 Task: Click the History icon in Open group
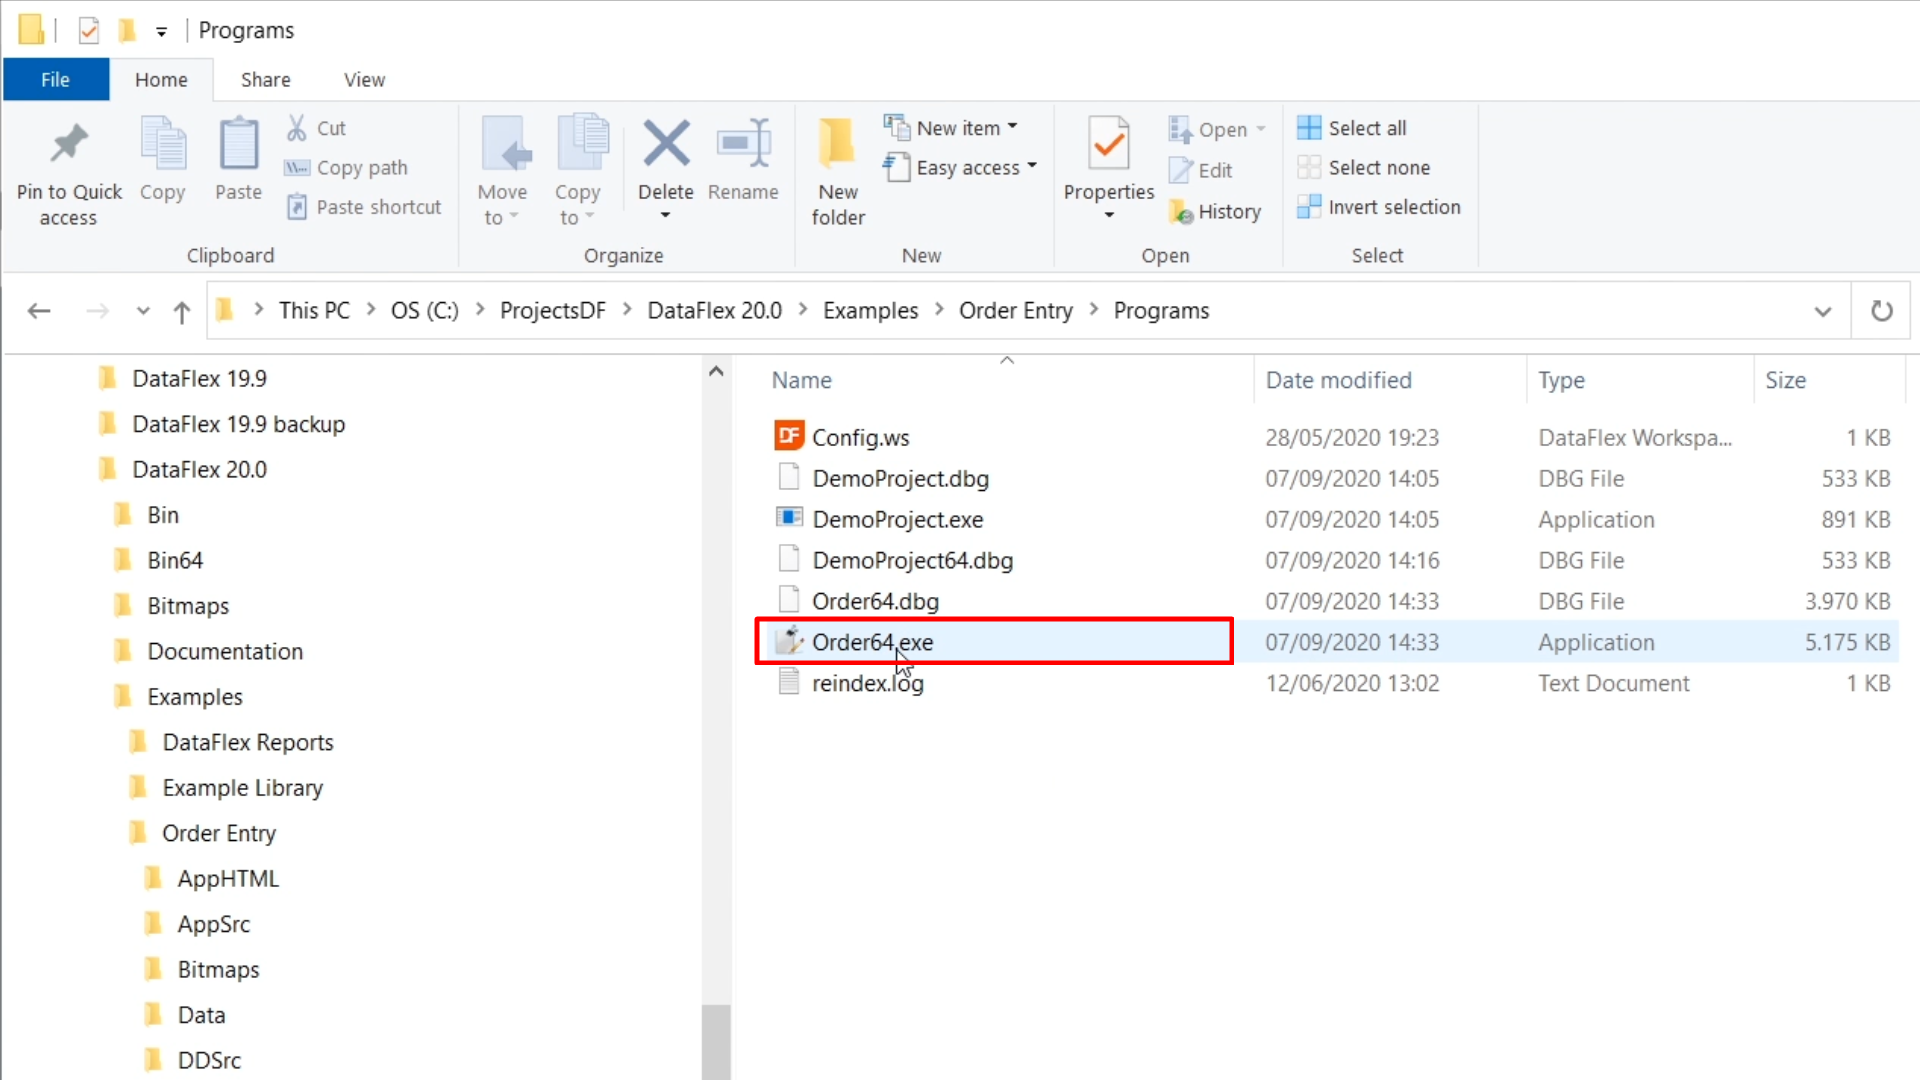[x=1181, y=212]
